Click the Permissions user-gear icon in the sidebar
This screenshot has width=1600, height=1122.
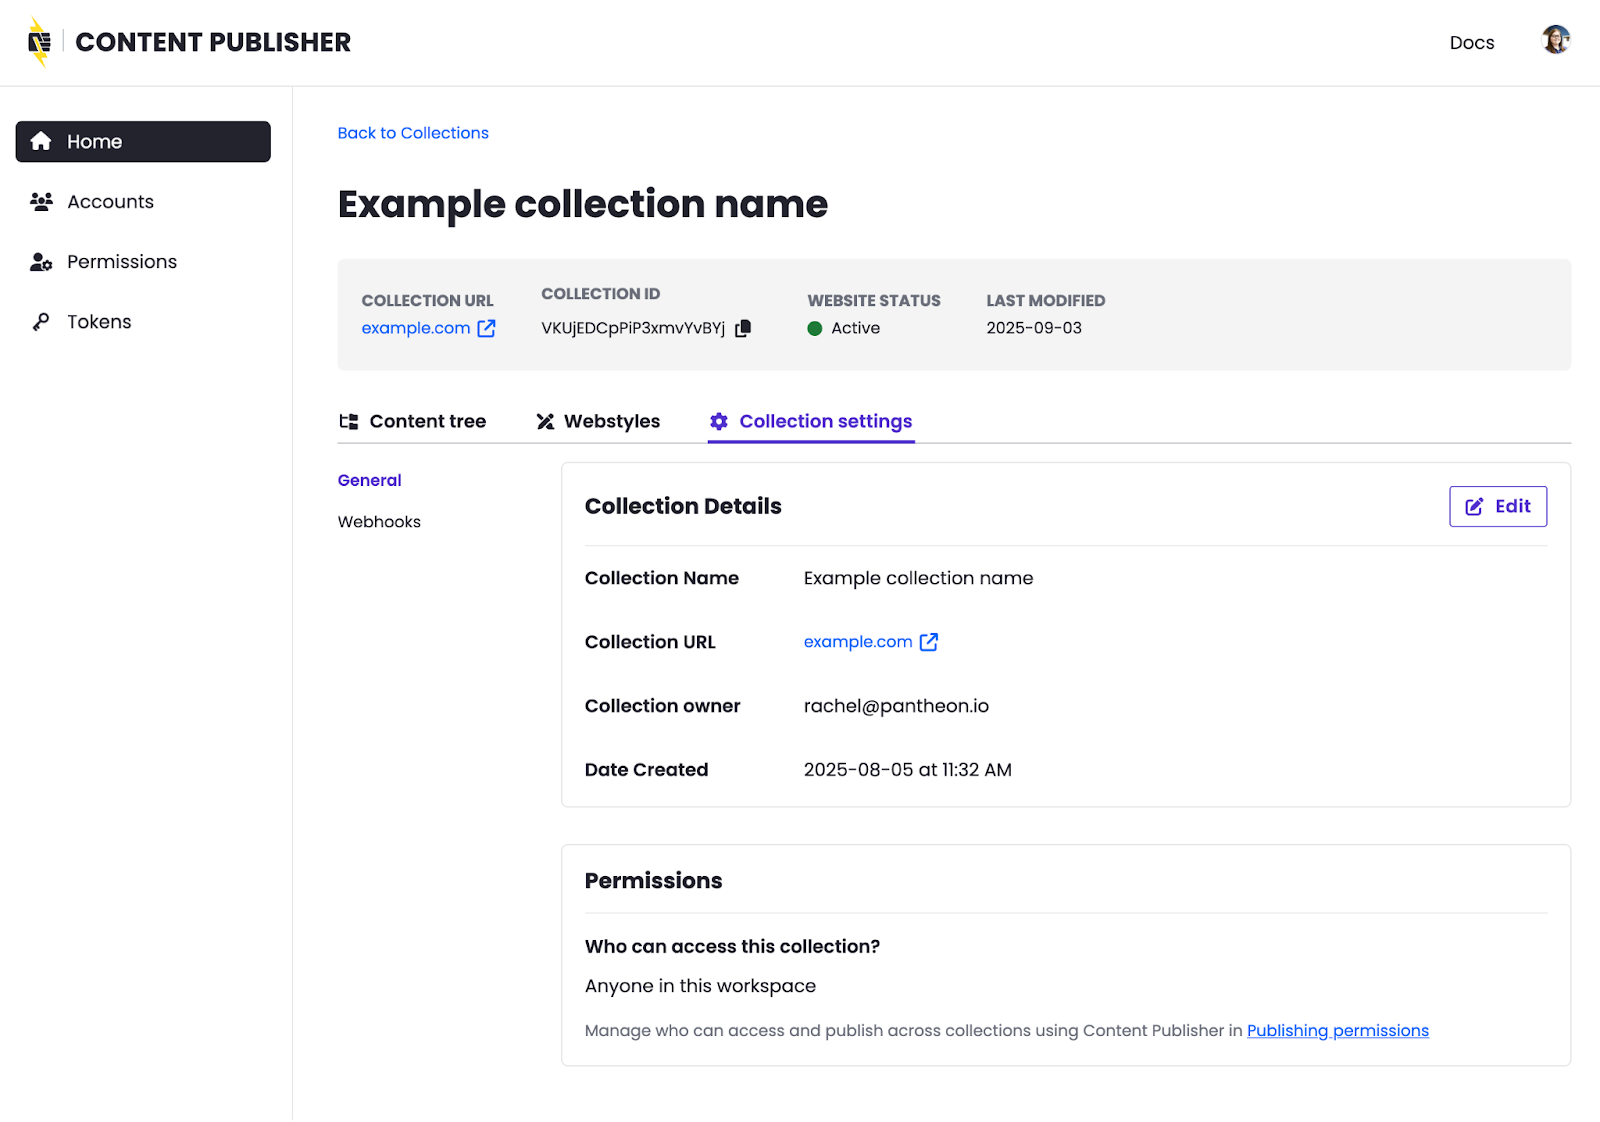click(41, 262)
